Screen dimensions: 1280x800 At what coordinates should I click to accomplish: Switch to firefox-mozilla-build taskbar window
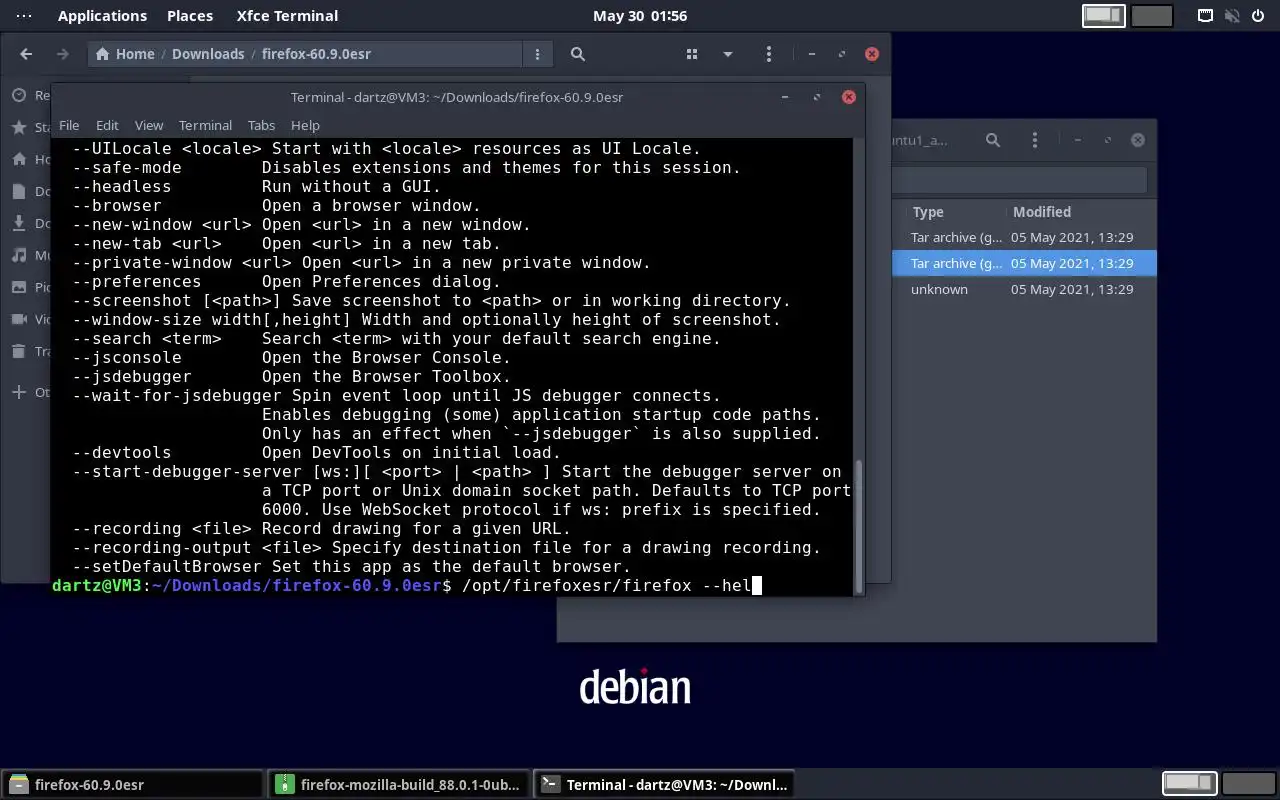point(399,785)
